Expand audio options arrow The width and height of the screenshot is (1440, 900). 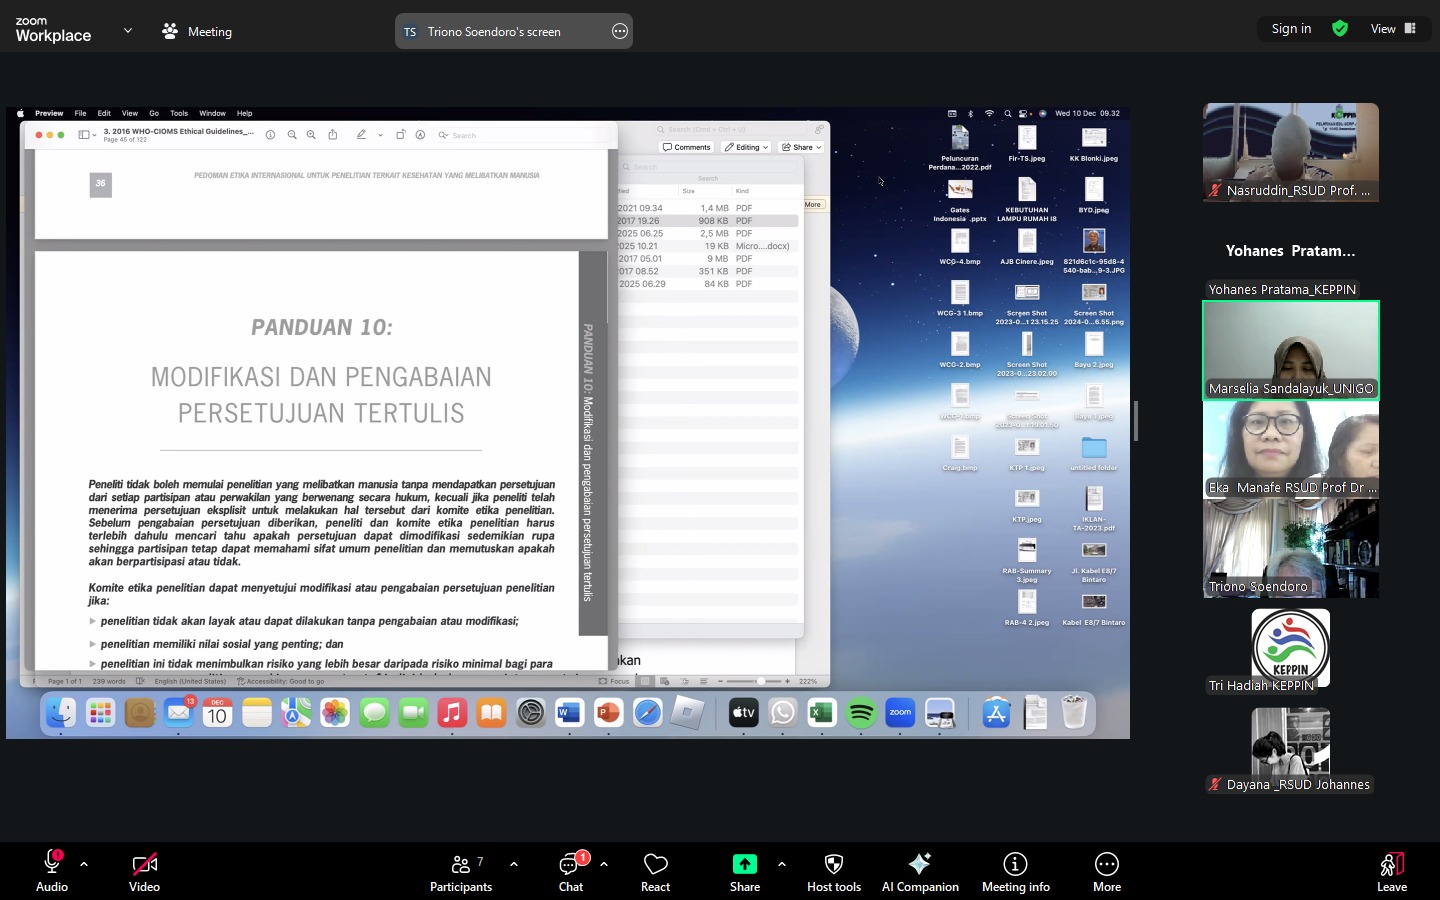pos(84,864)
